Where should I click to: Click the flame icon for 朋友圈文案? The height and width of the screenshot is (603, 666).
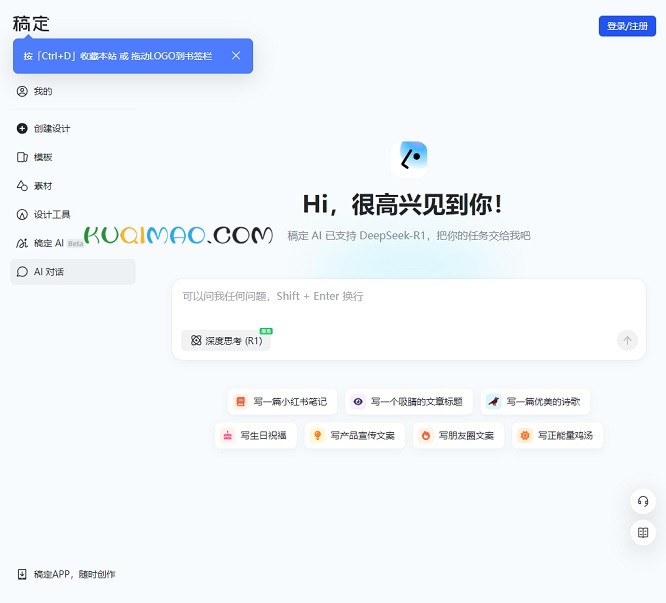click(426, 435)
